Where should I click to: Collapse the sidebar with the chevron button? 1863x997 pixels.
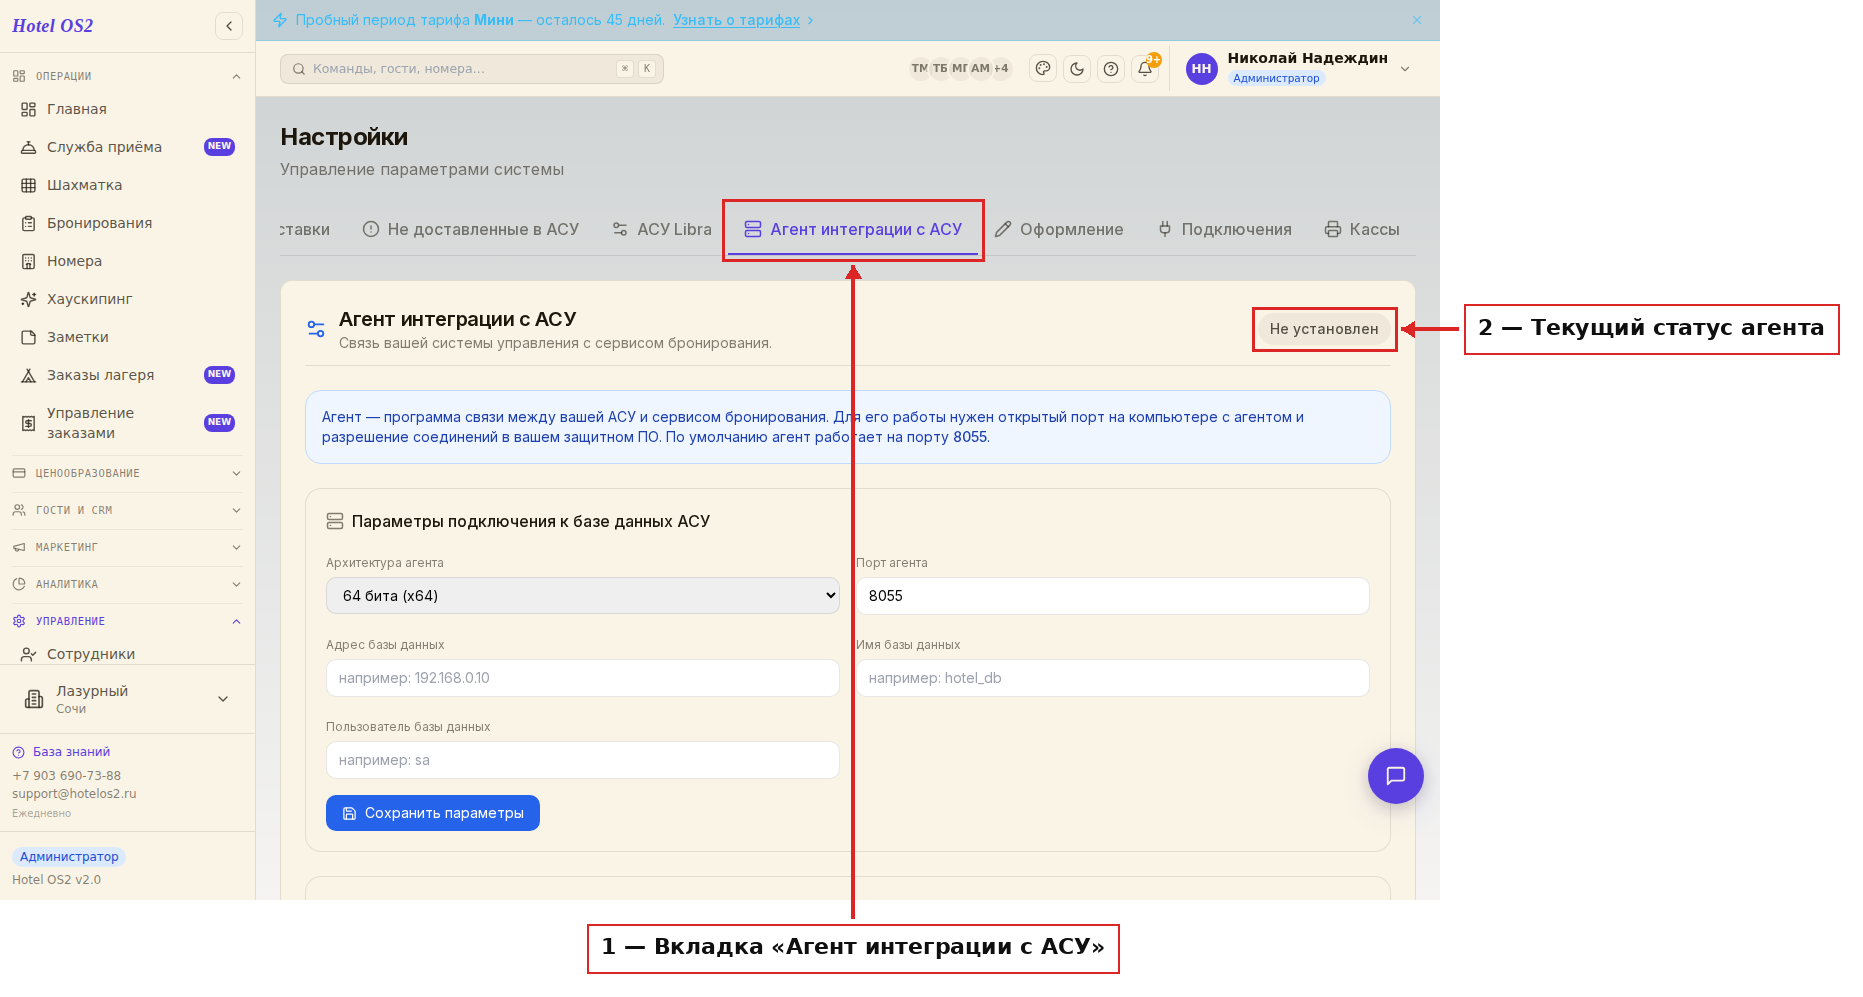tap(229, 26)
